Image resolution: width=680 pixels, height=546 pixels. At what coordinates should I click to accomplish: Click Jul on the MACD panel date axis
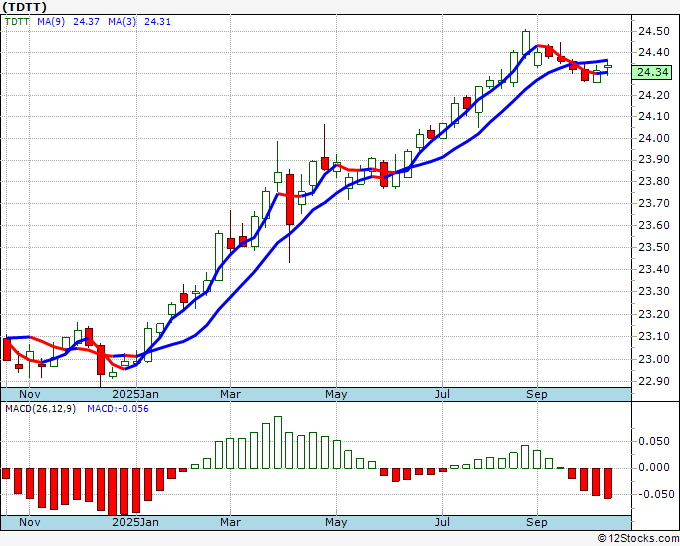point(442,522)
